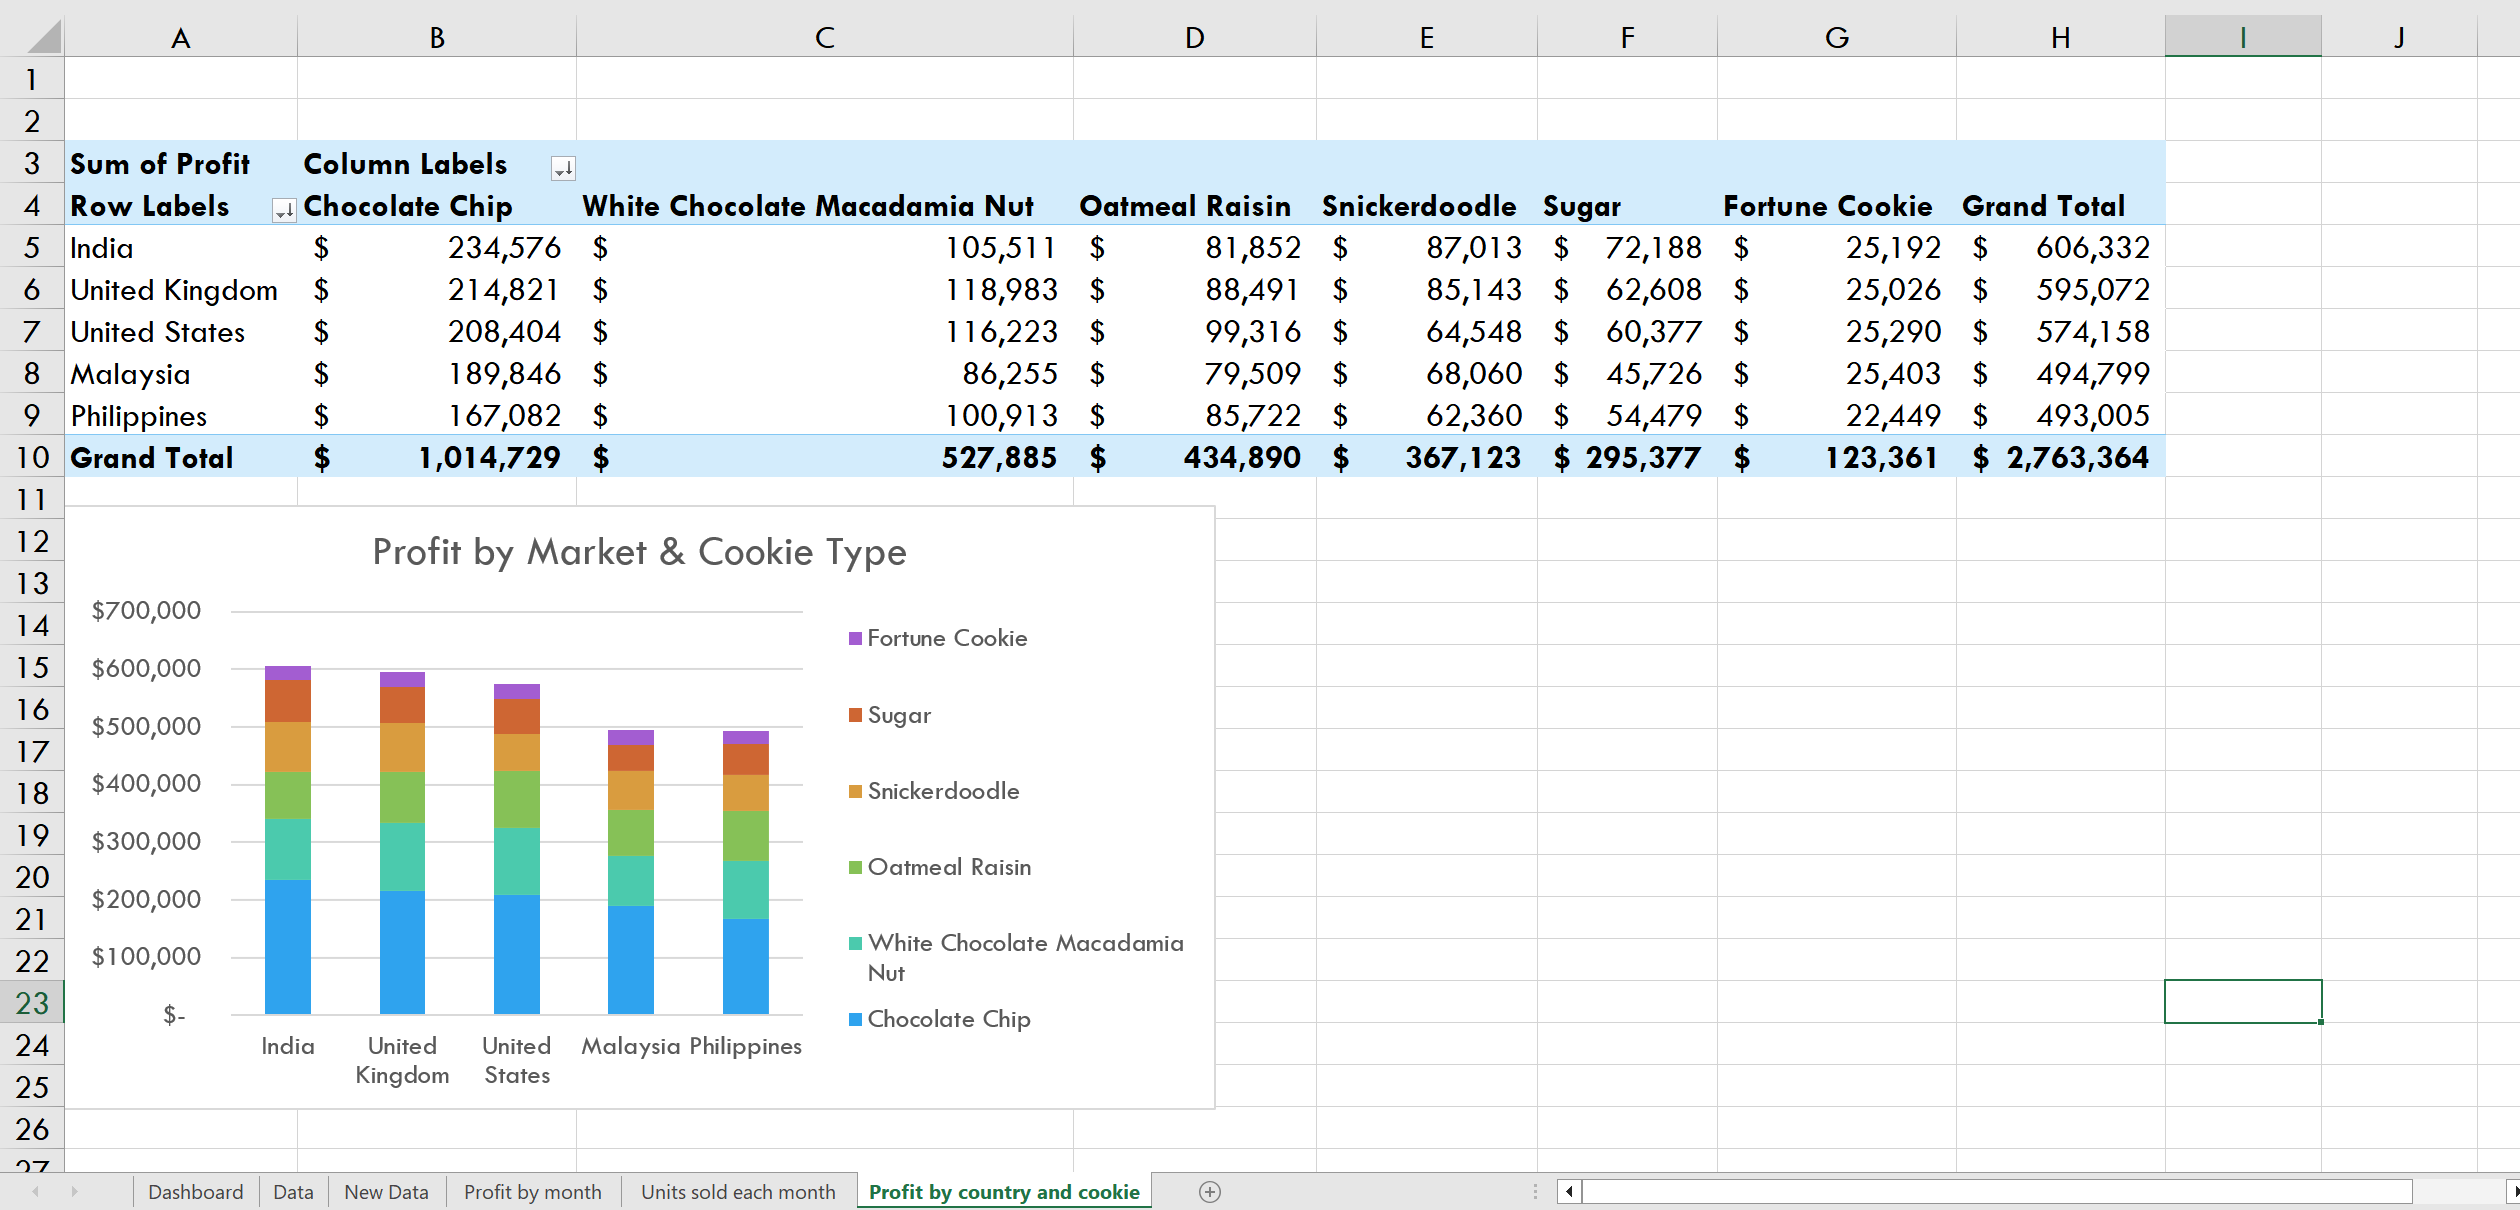
Task: Click the Fortune Cookie header cell
Action: [1837, 205]
